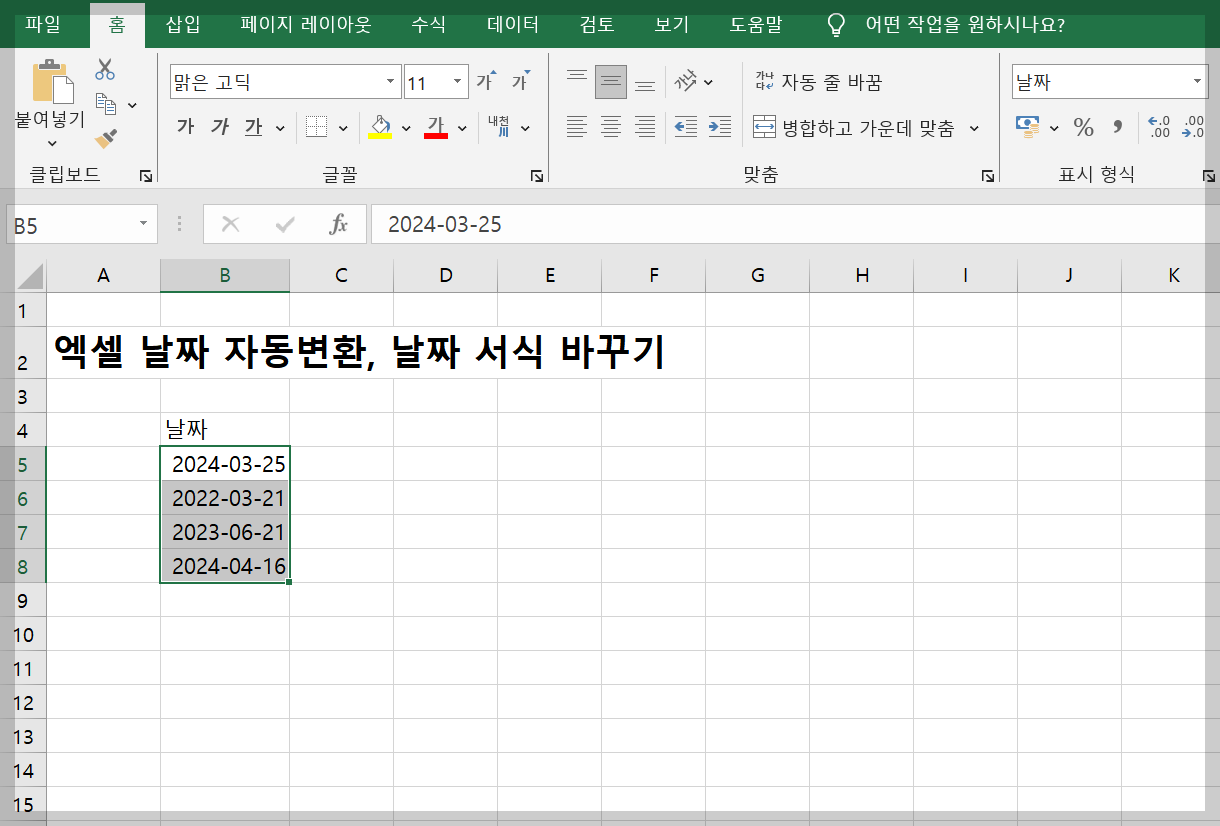Pick the red font color swatch
Image resolution: width=1220 pixels, height=826 pixels.
pyautogui.click(x=437, y=135)
